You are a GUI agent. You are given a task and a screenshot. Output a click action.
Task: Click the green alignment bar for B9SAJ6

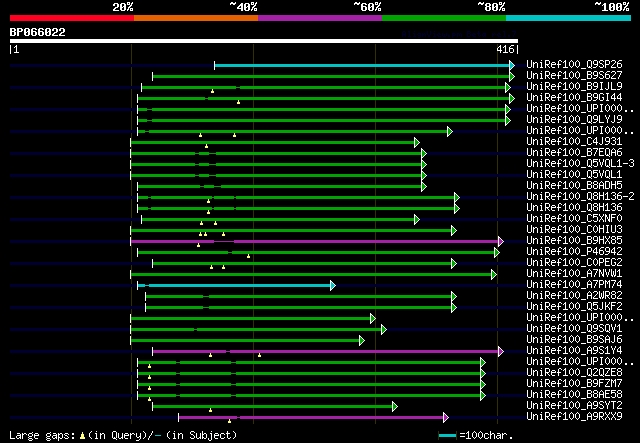(245, 341)
